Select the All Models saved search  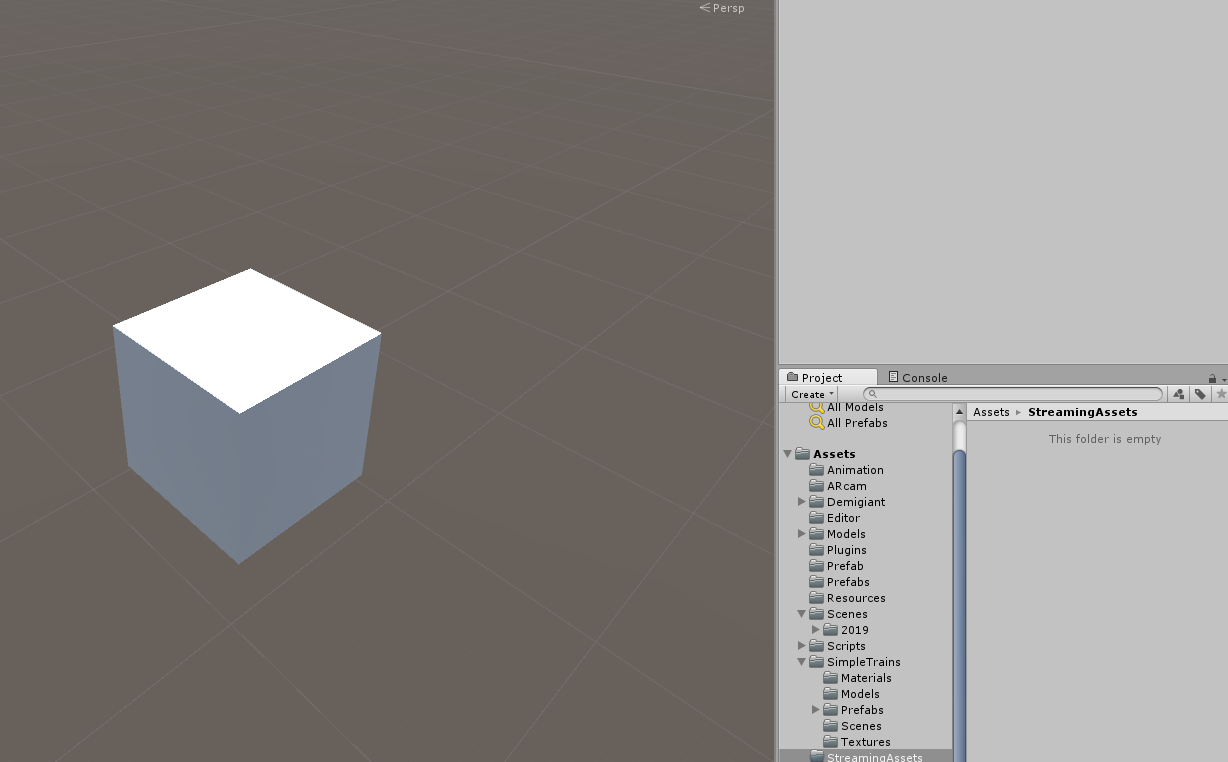[x=846, y=407]
